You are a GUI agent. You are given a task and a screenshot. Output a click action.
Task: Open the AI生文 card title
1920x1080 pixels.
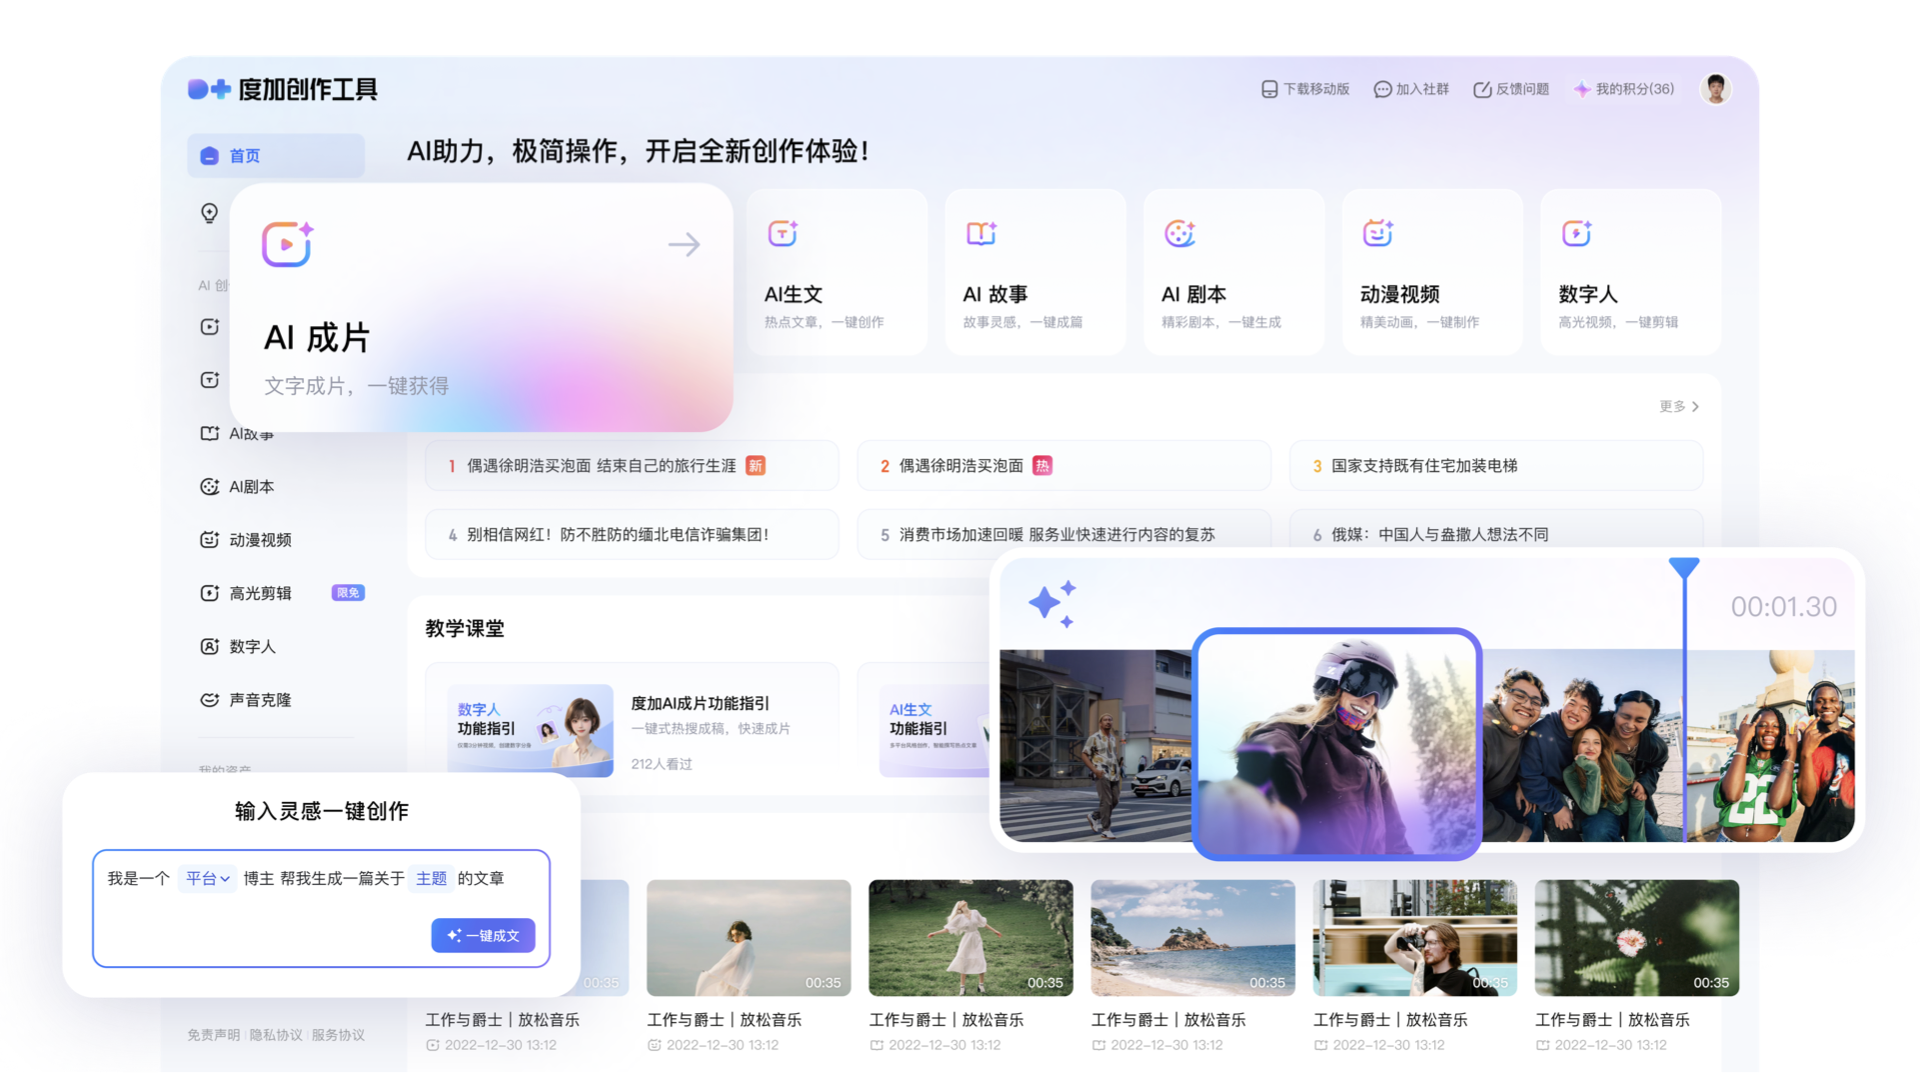click(793, 294)
